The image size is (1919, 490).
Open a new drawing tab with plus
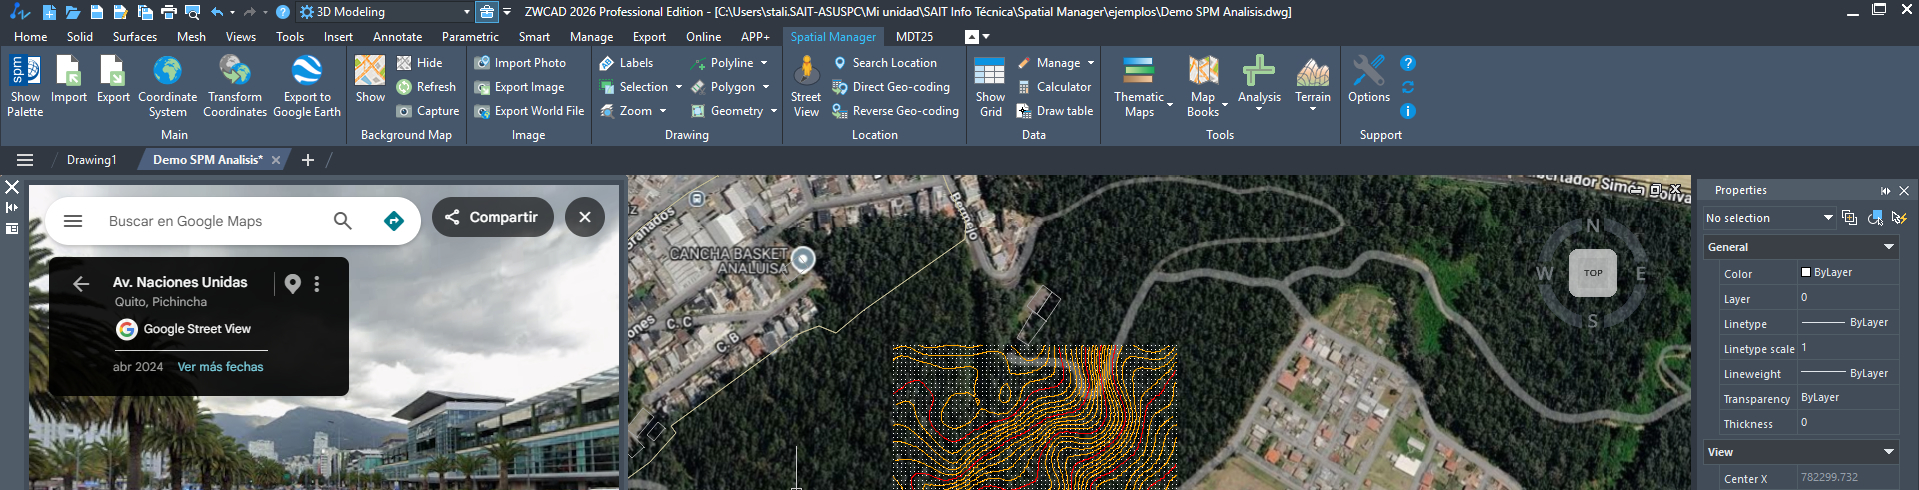point(308,160)
